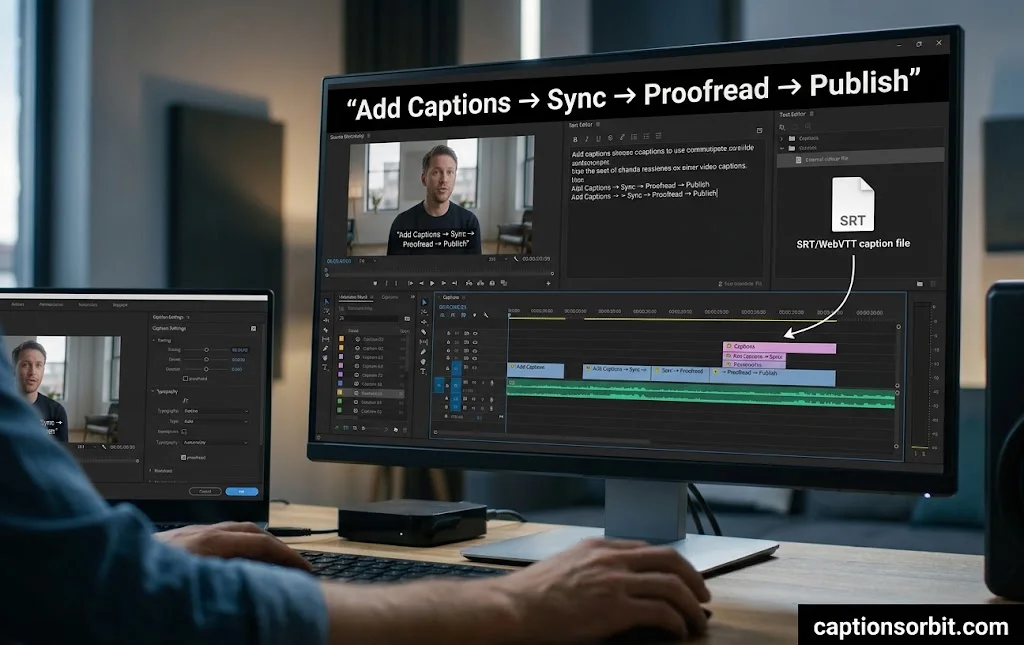Select the highlighted caption row in project list
This screenshot has width=1024, height=645.
point(371,393)
